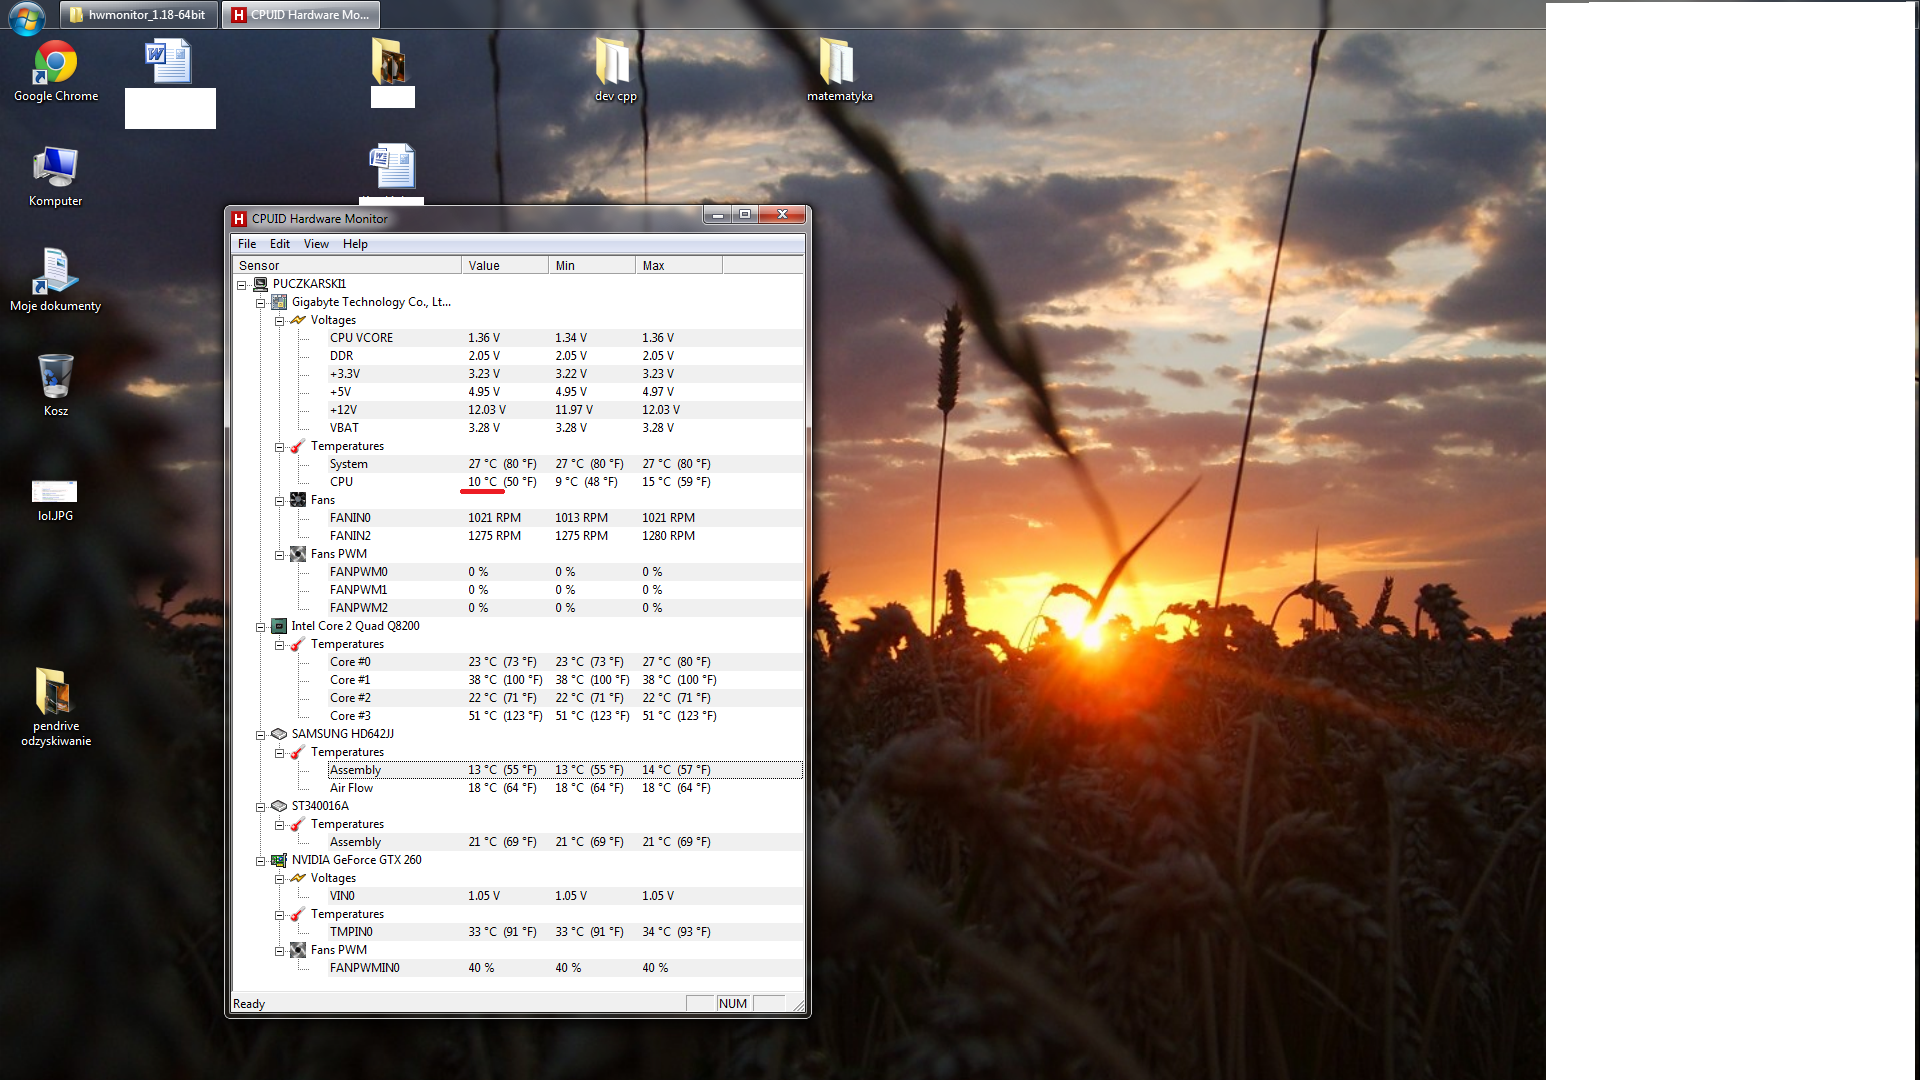Switch to hwmonitor_1.18-64bit taskbar window
Viewport: 1920px width, 1080px height.
[x=138, y=15]
